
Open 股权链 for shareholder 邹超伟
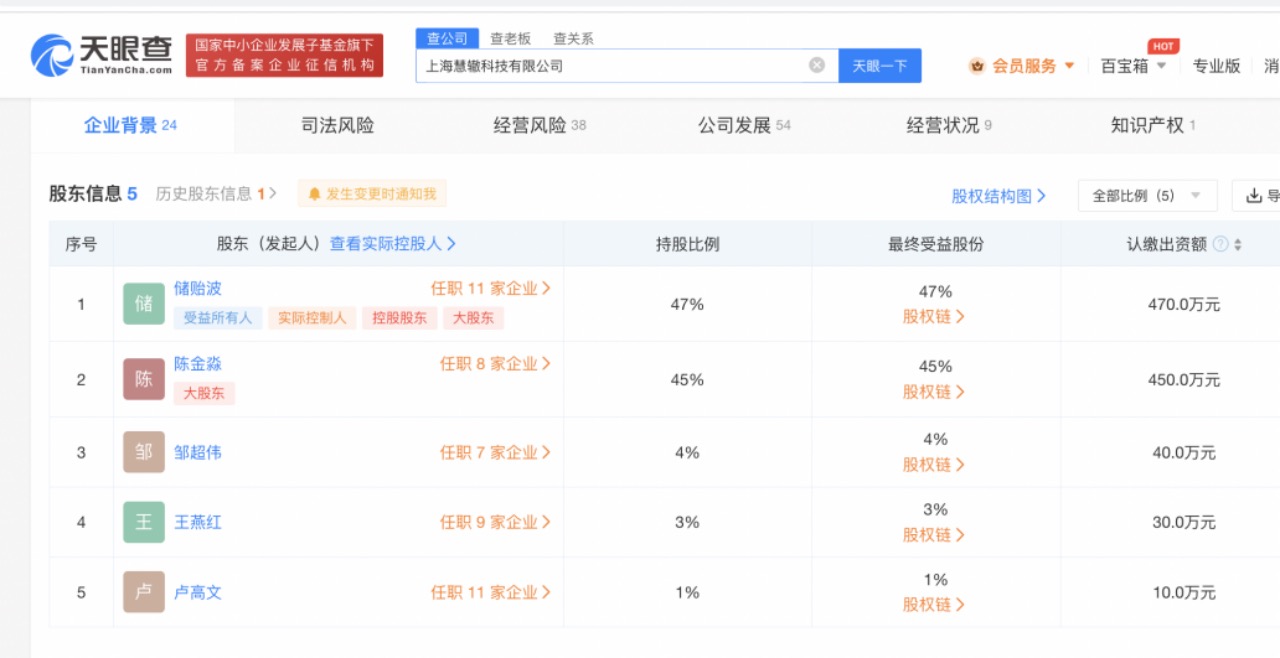pos(934,465)
